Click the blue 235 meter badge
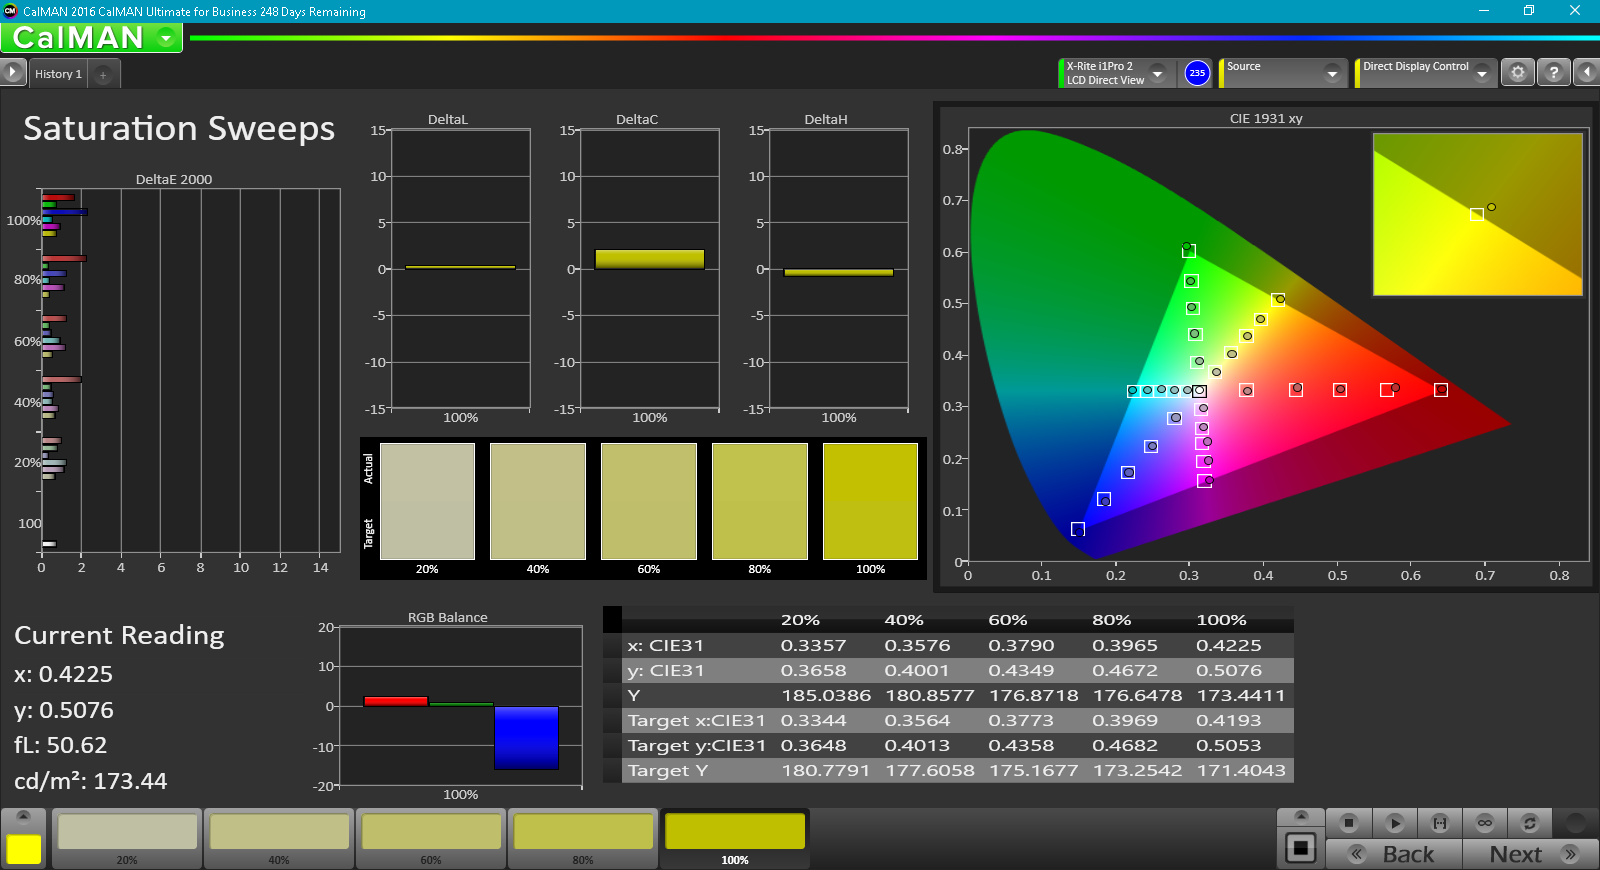Screen dimensions: 1600x870 point(1197,73)
